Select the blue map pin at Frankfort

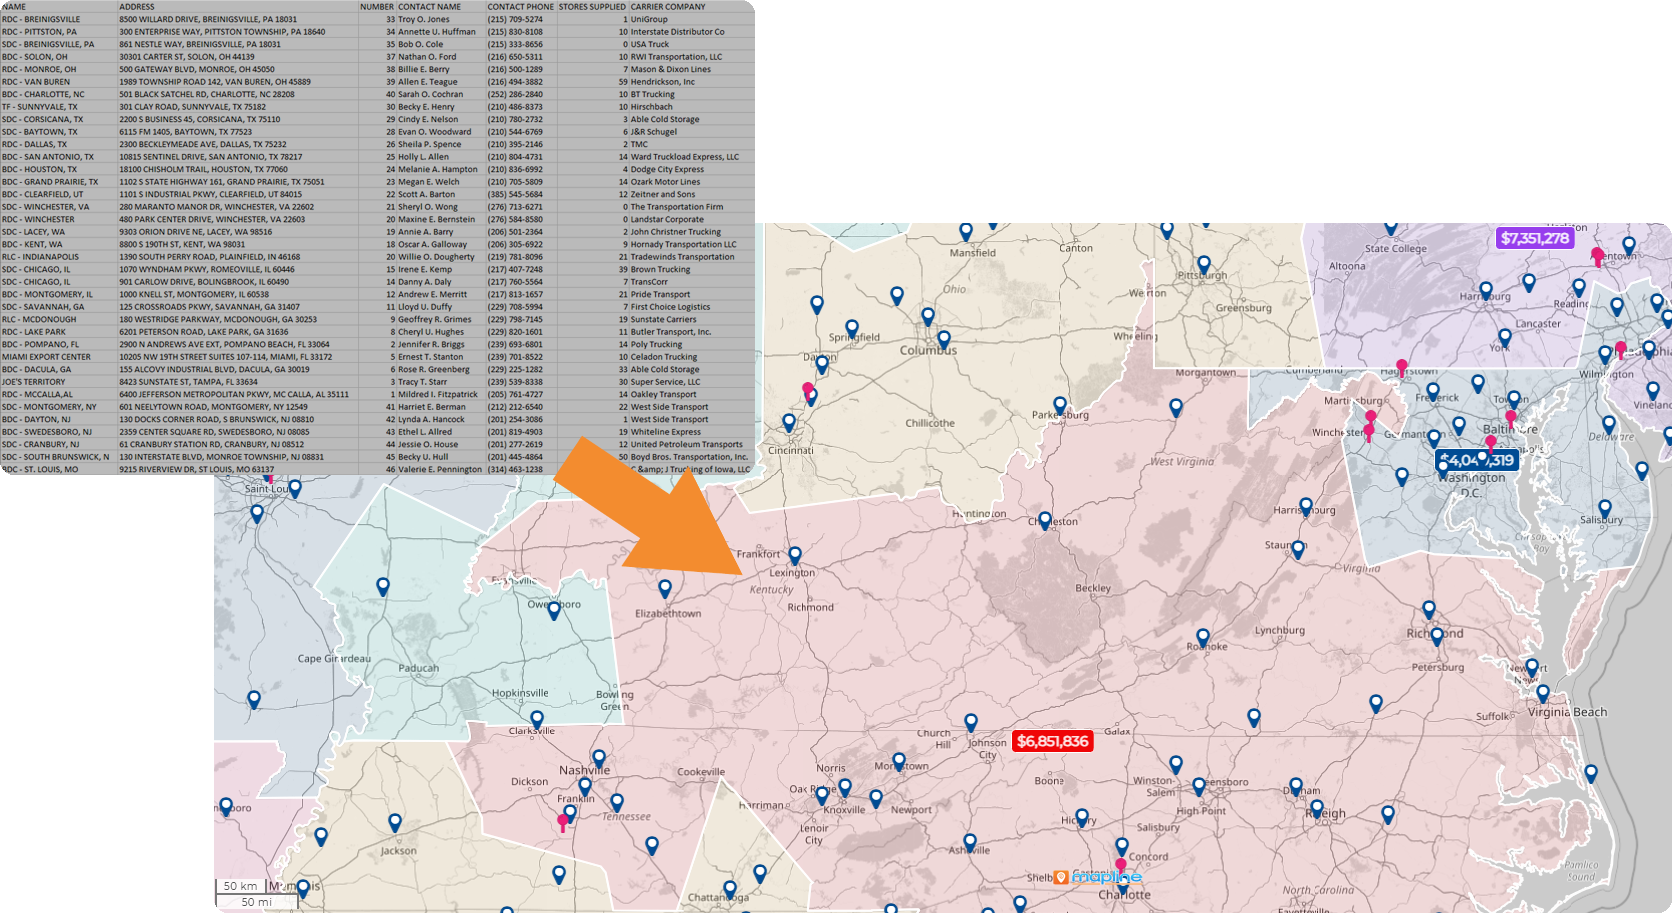795,553
